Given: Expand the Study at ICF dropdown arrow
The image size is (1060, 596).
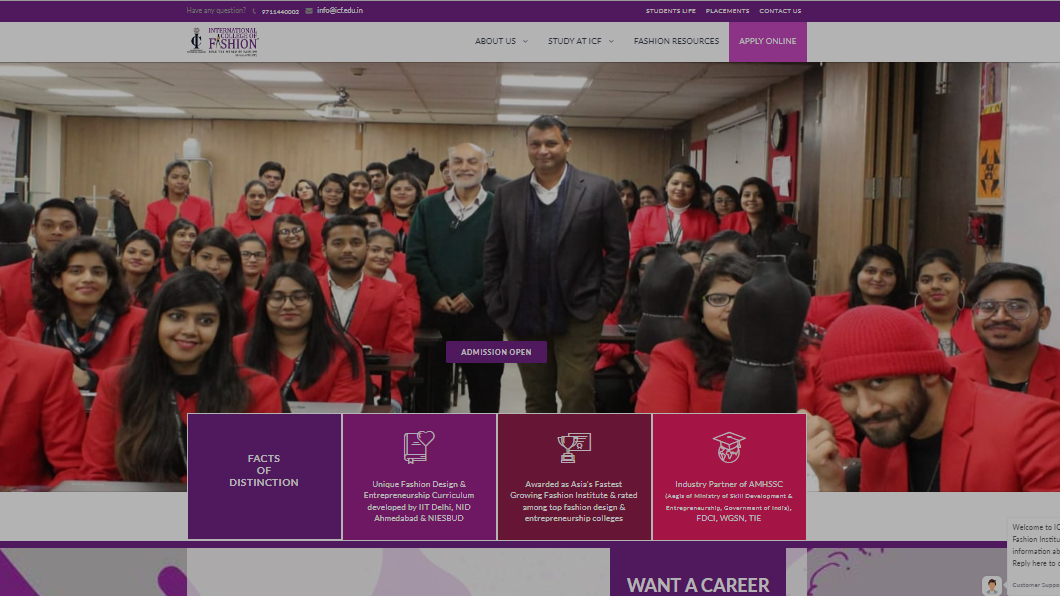Looking at the screenshot, I should [611, 41].
